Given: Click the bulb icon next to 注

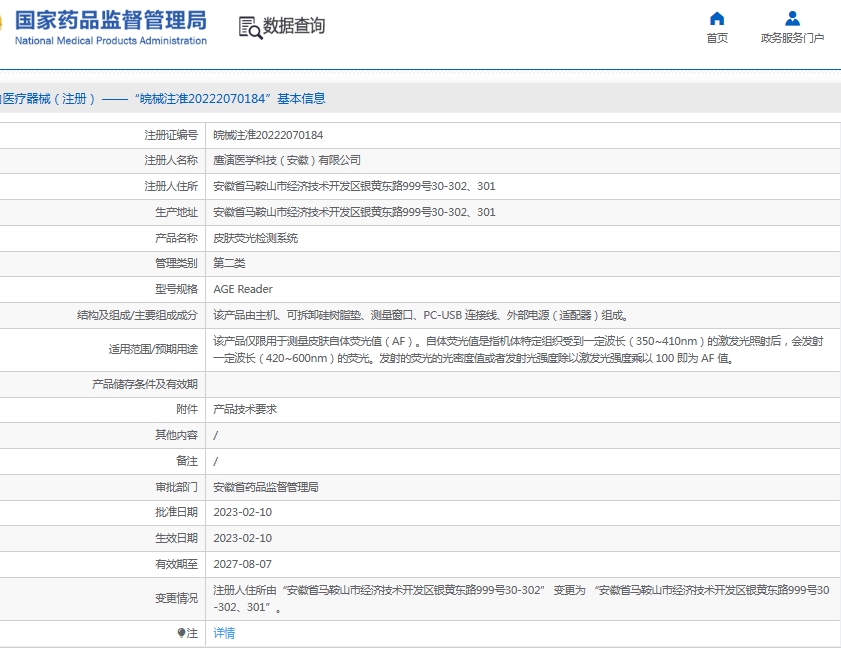Looking at the screenshot, I should click(x=181, y=633).
